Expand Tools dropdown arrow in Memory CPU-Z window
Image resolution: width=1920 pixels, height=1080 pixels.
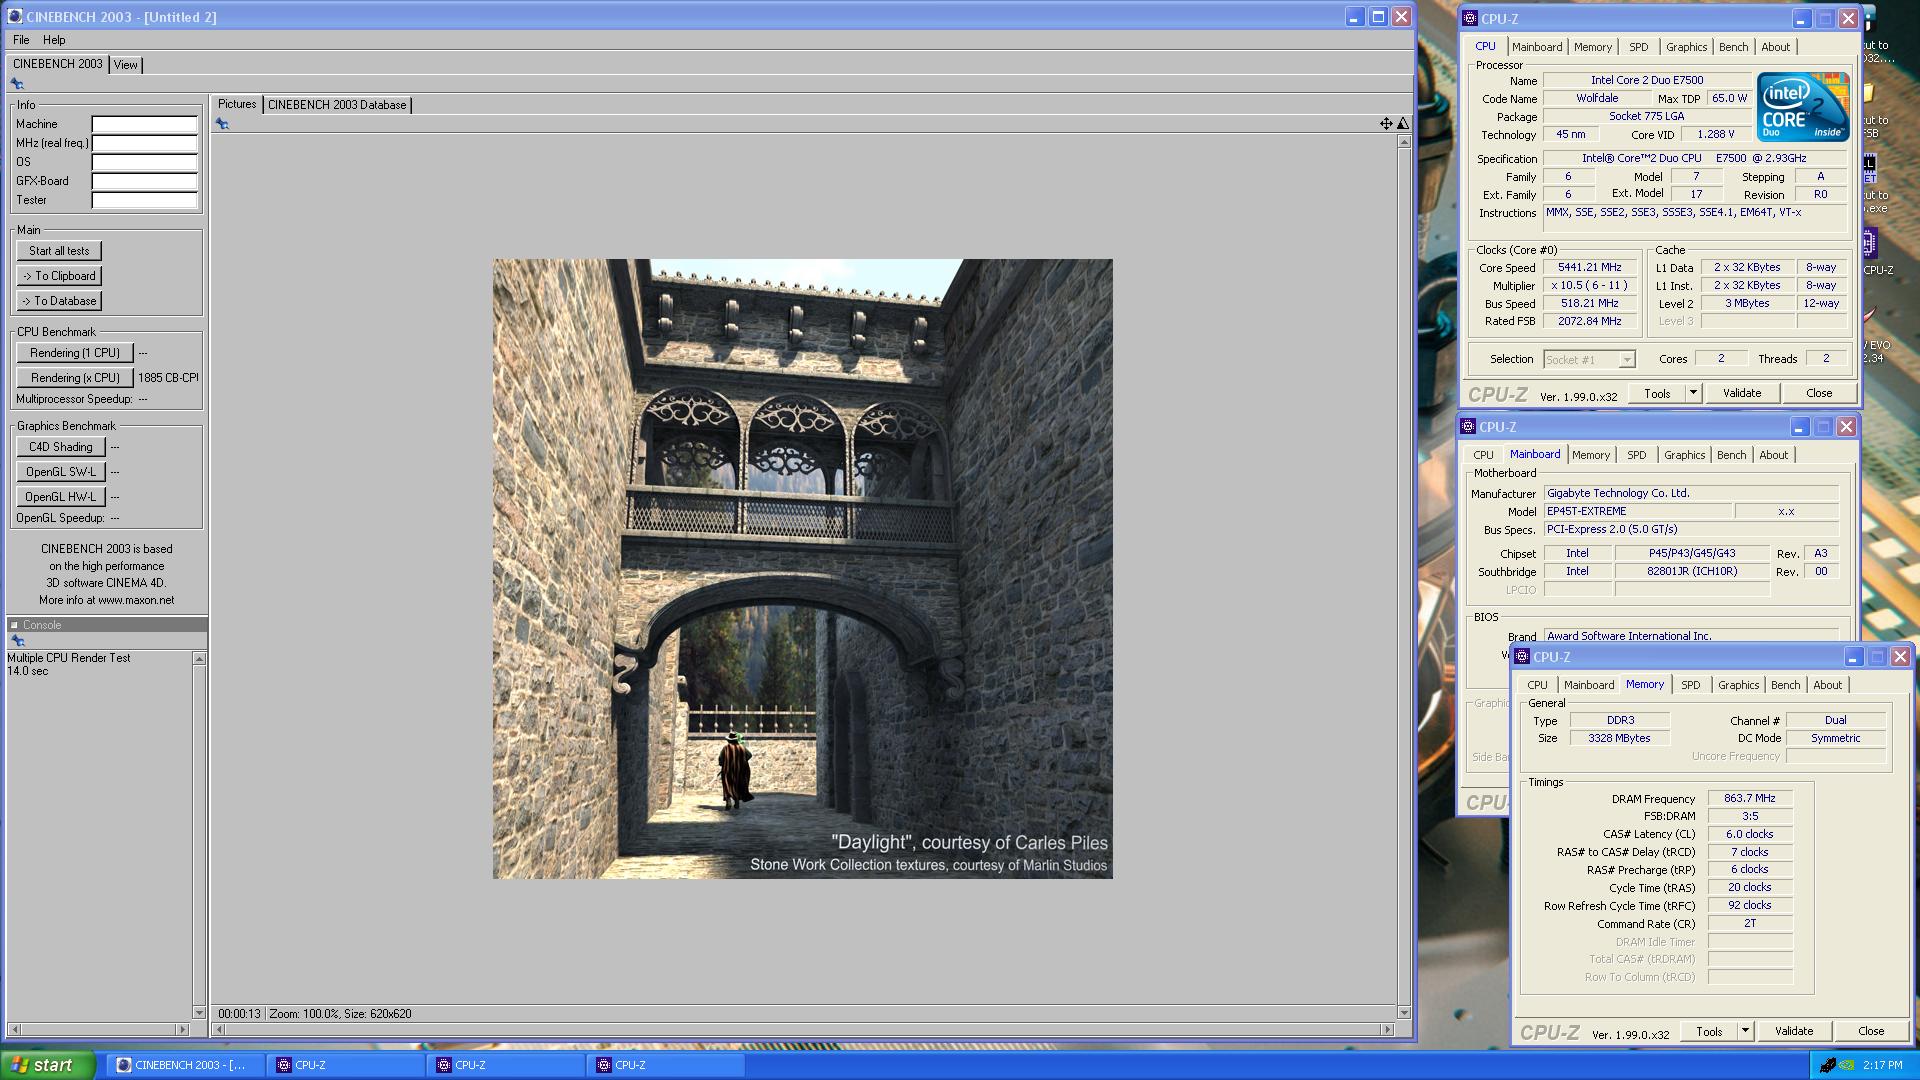click(x=1745, y=1031)
